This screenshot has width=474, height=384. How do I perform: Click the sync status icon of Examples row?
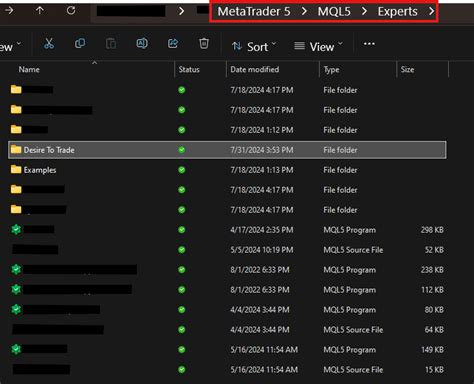click(182, 170)
